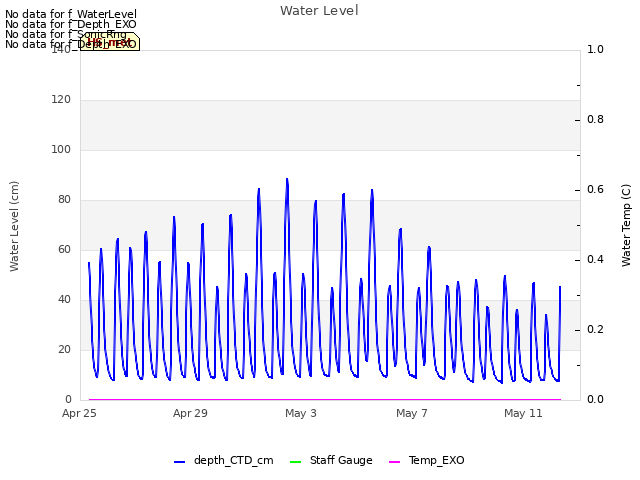Click the 'Apr 25' x-axis tick label

coord(79,413)
